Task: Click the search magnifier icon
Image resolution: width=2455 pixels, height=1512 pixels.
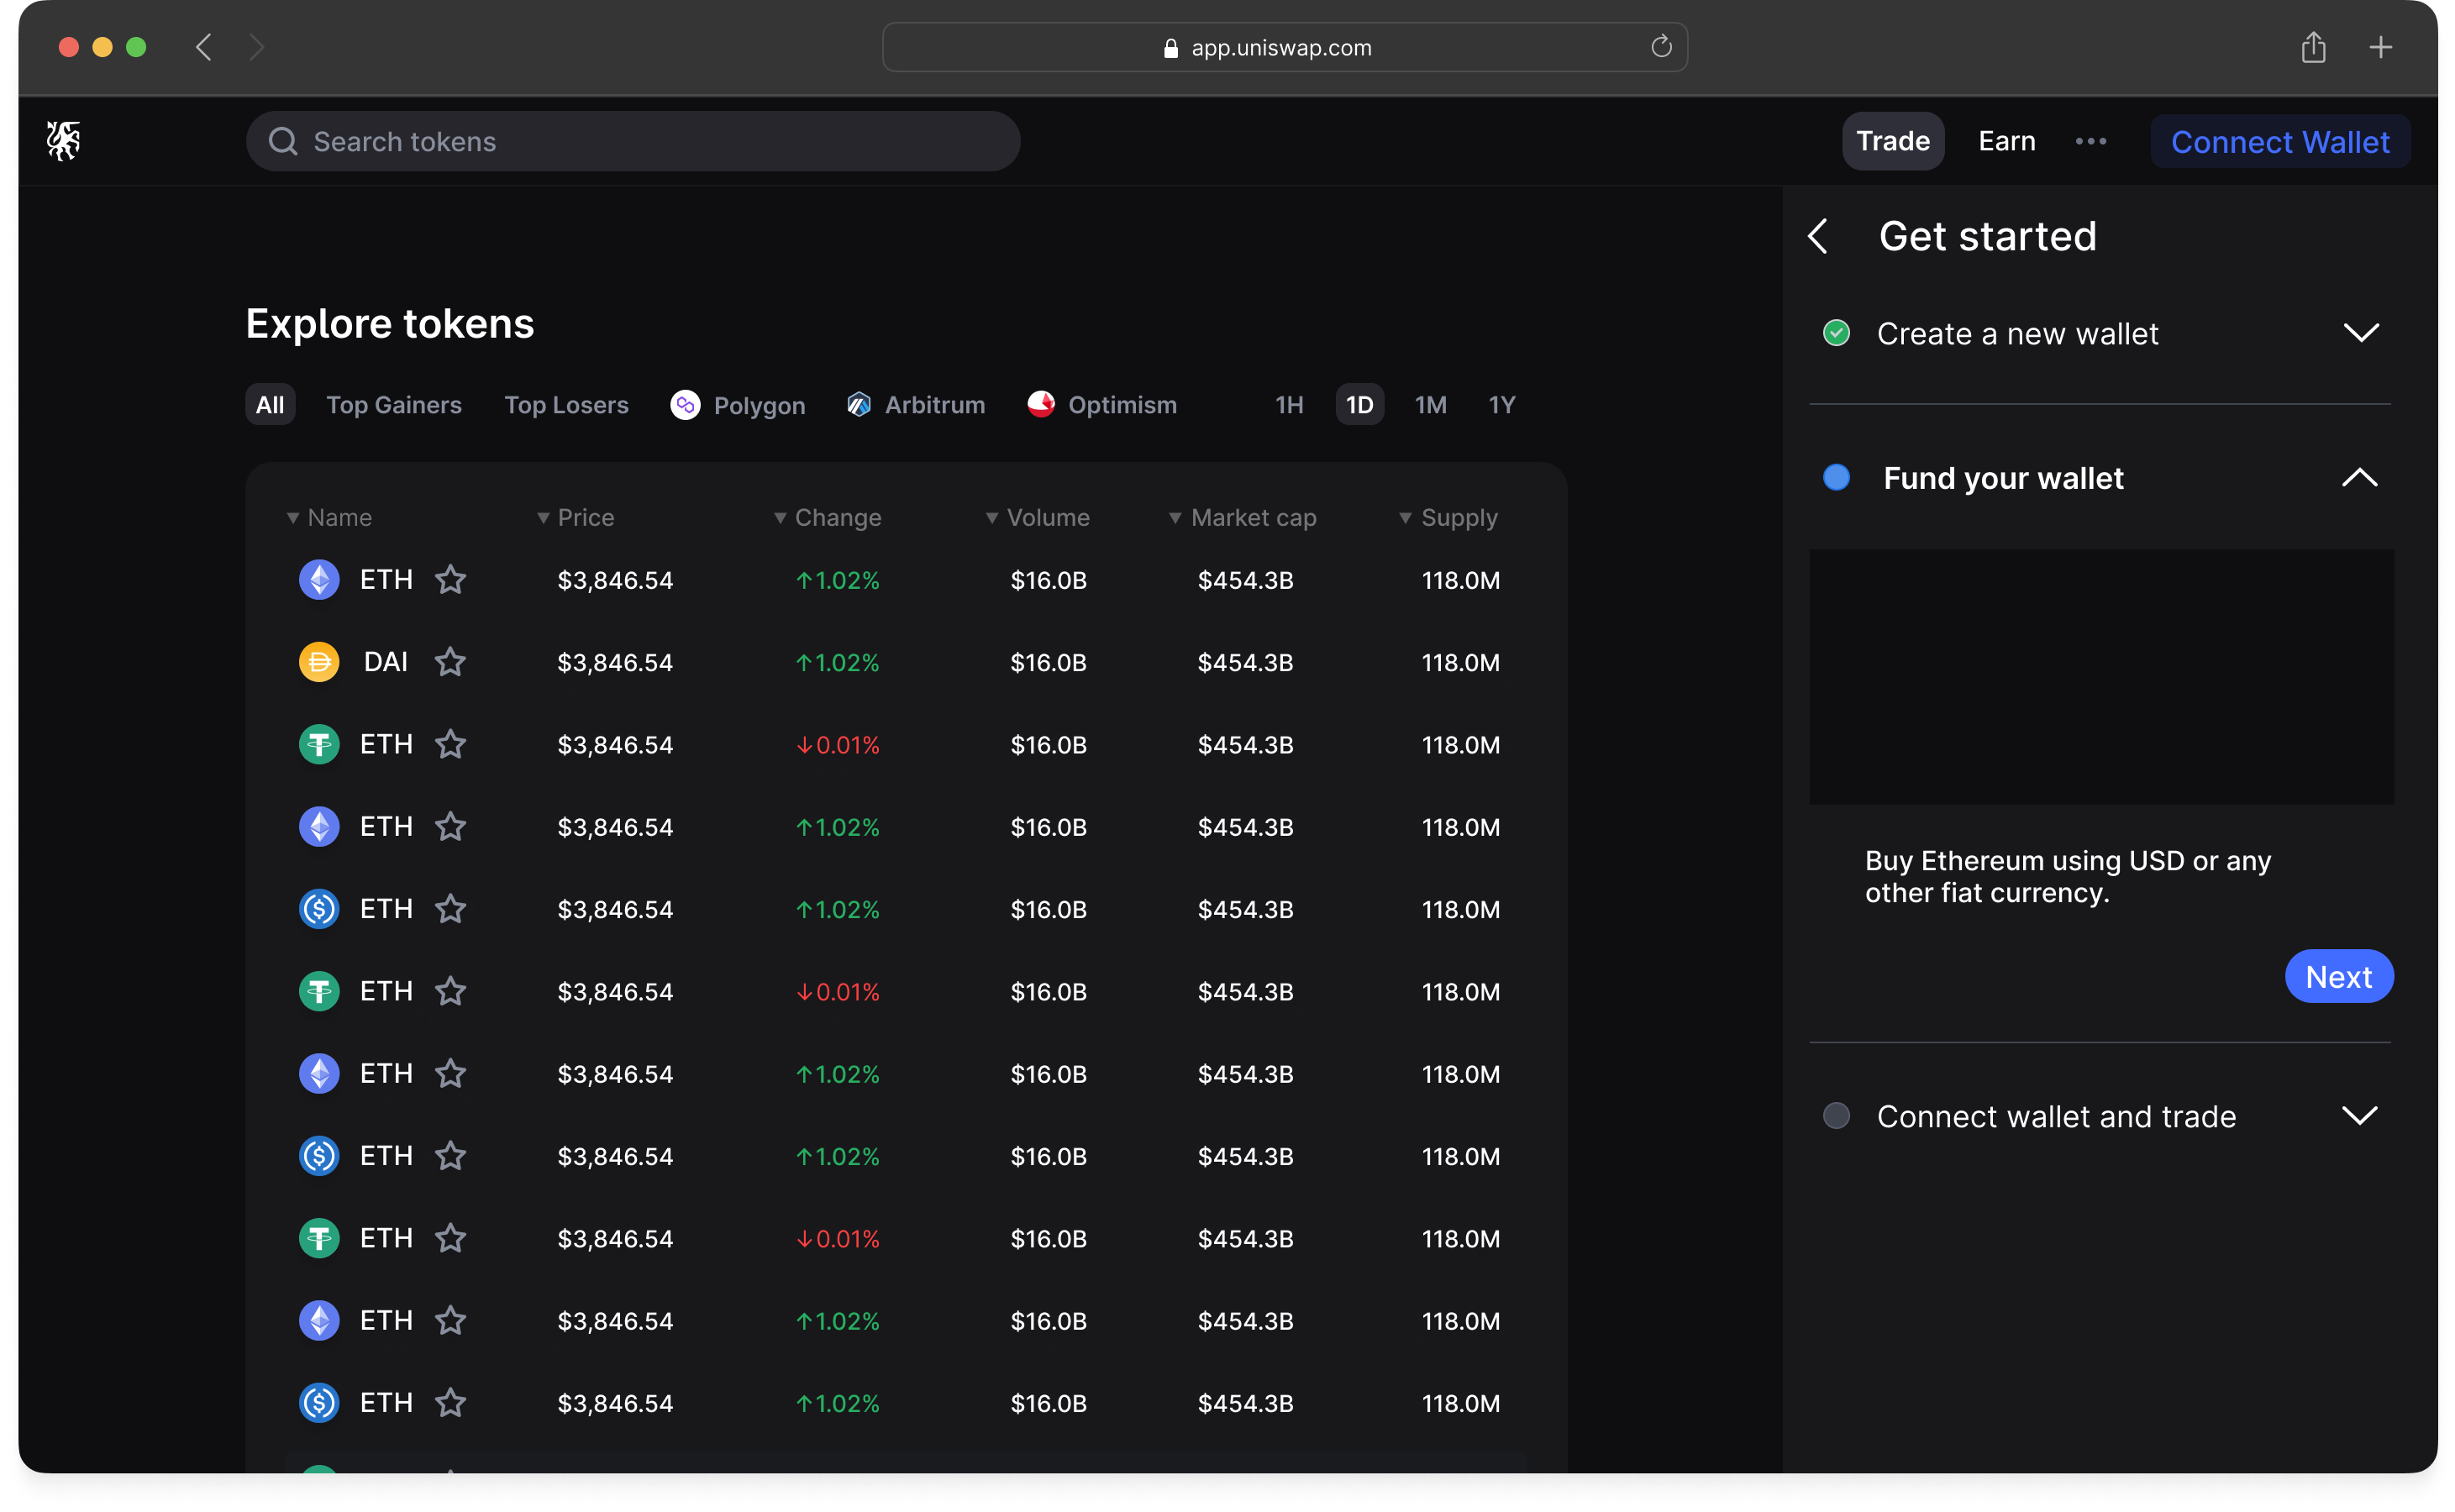Action: click(283, 141)
